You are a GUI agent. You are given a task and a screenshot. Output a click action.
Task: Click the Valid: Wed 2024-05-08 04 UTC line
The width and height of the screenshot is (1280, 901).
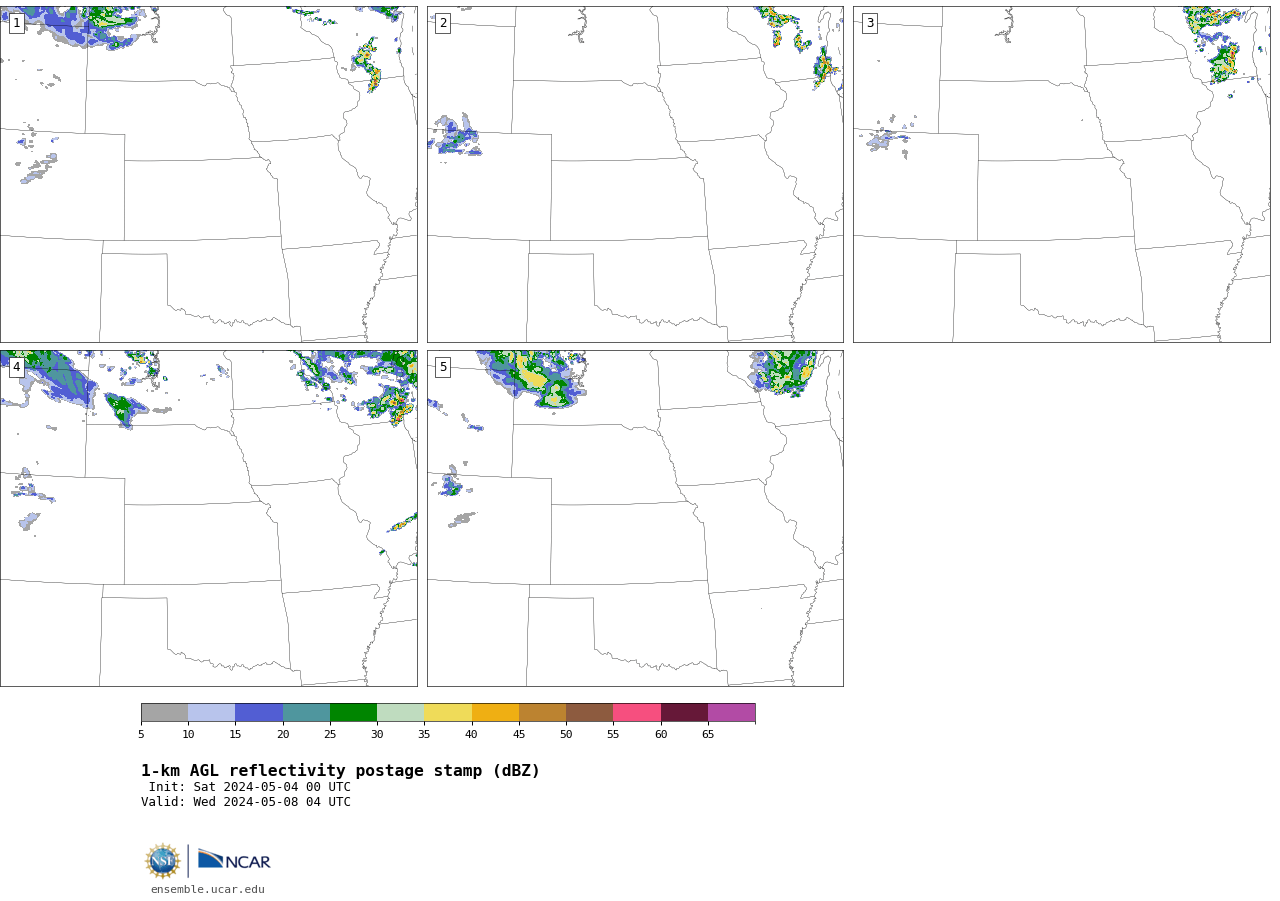[x=246, y=802]
